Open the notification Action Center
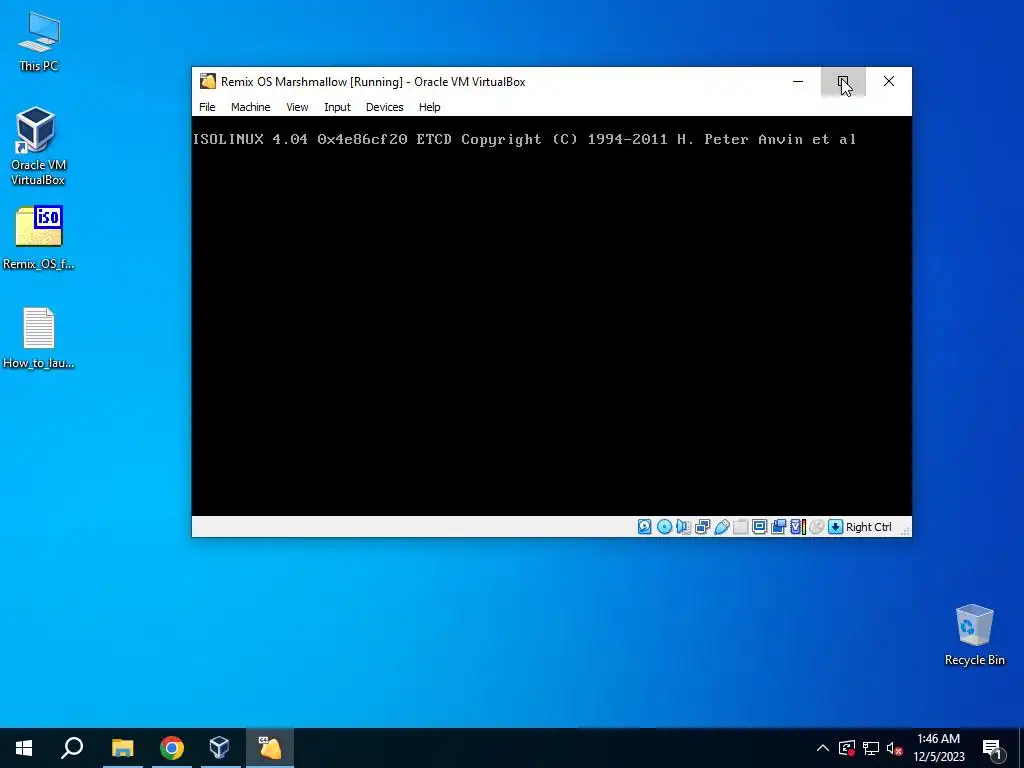 point(993,748)
